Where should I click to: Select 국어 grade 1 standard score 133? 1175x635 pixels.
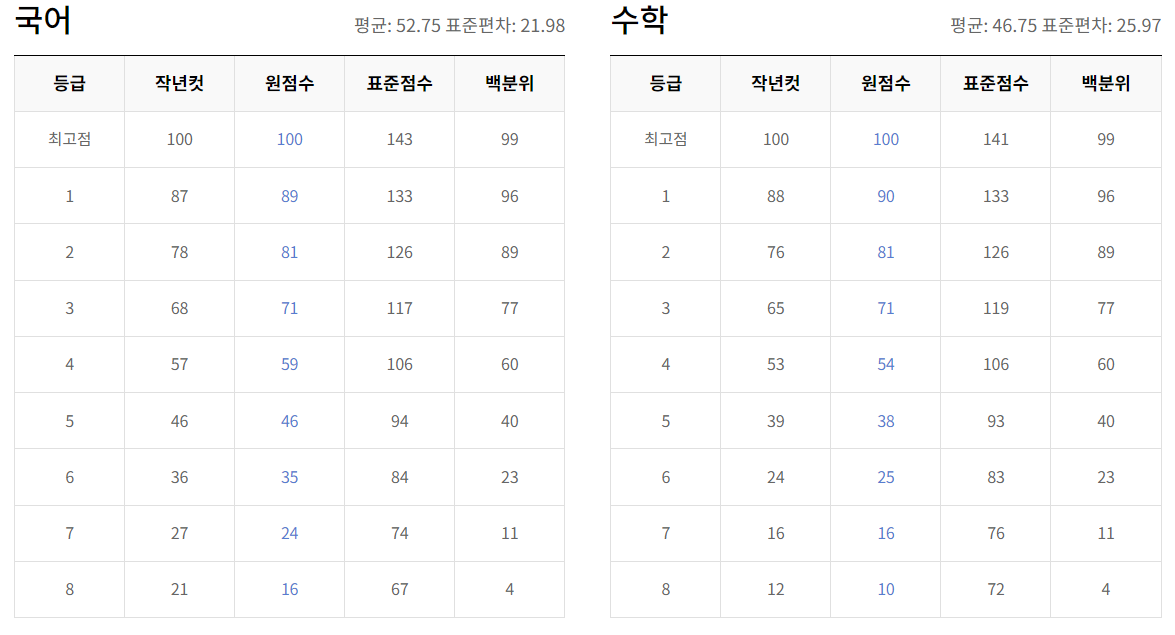399,196
